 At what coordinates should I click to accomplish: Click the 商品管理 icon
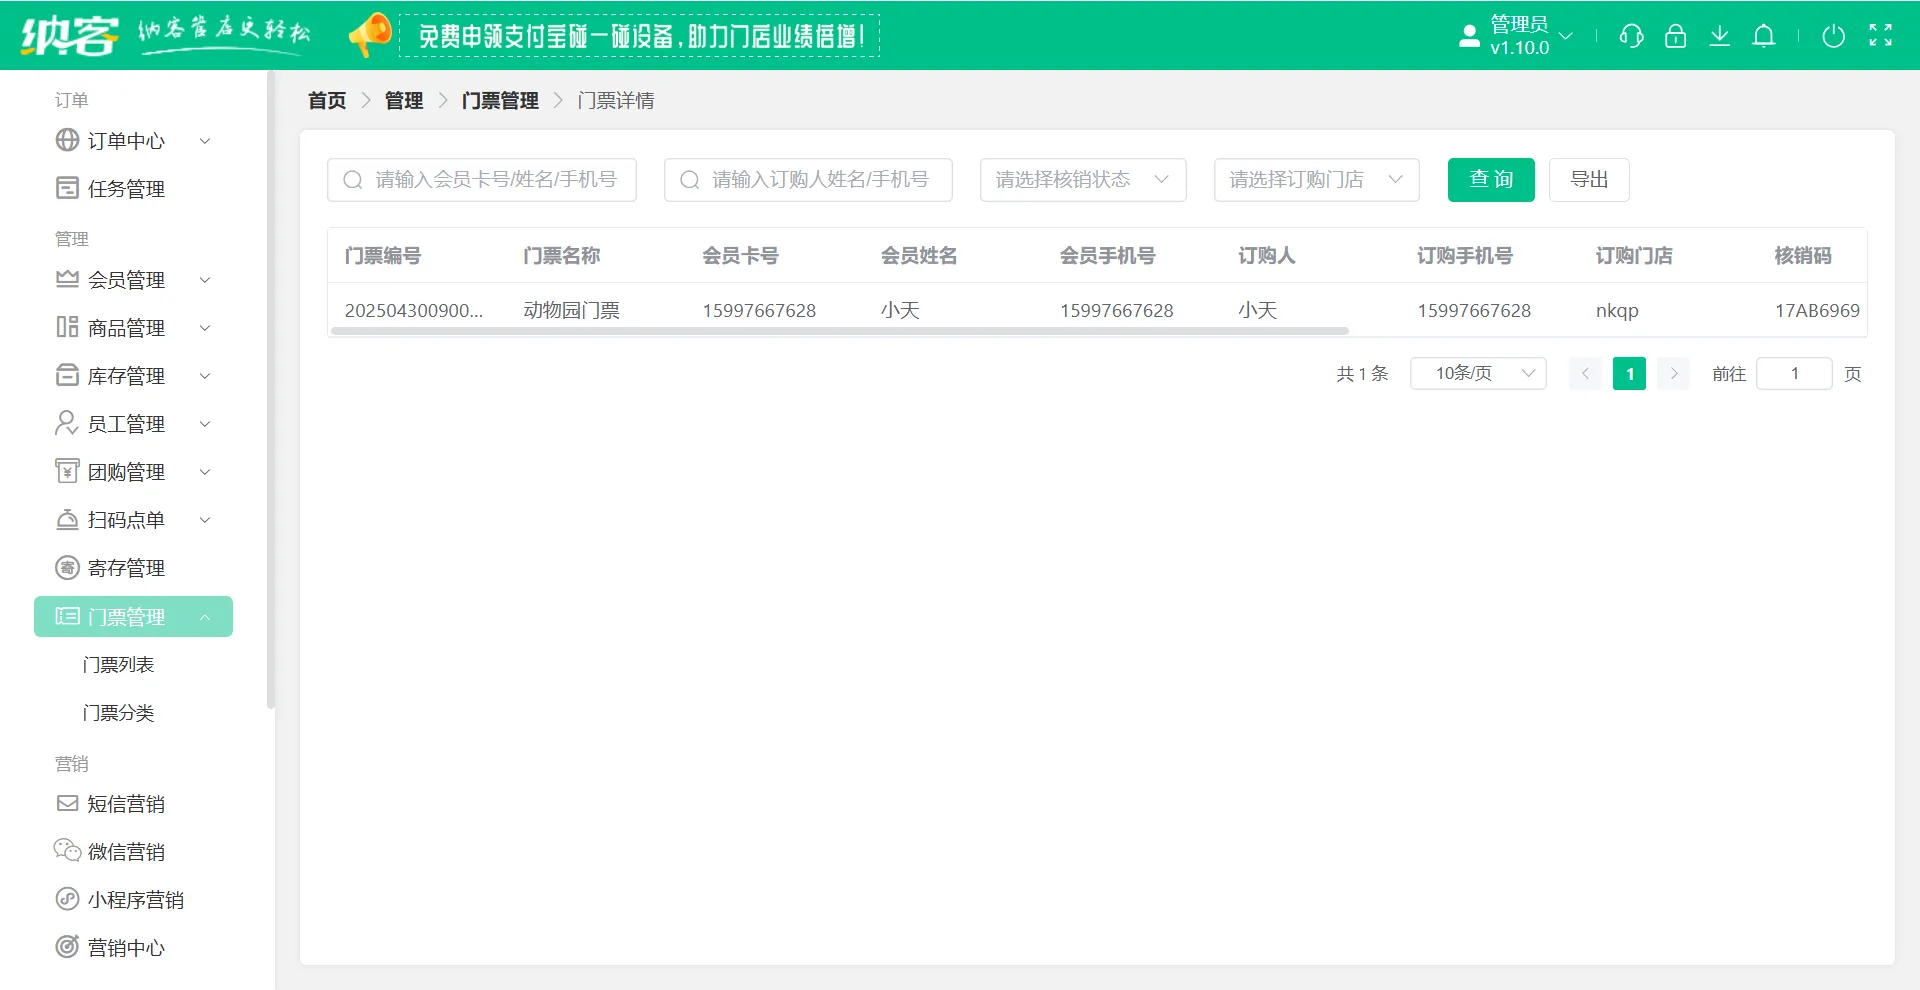pos(67,327)
